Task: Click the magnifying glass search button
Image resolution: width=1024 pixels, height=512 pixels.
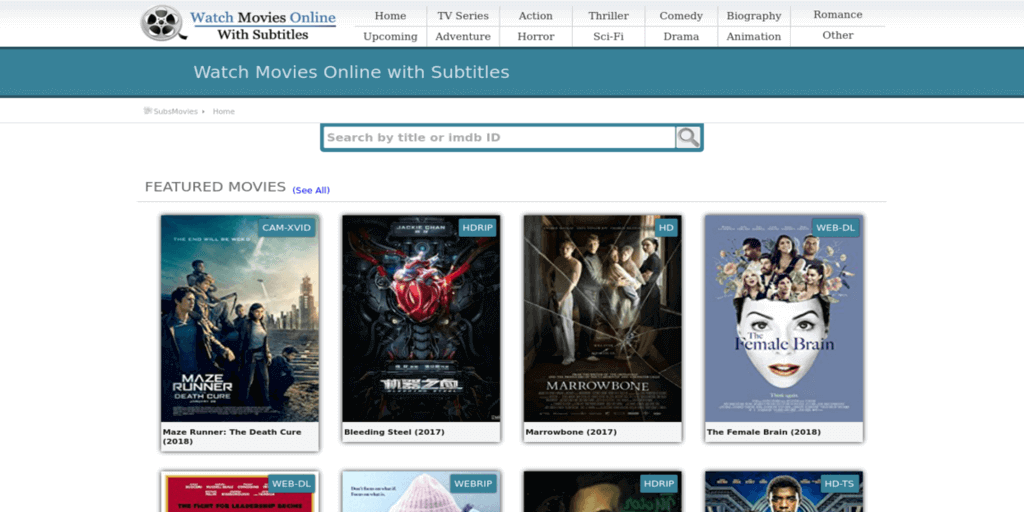Action: [688, 137]
